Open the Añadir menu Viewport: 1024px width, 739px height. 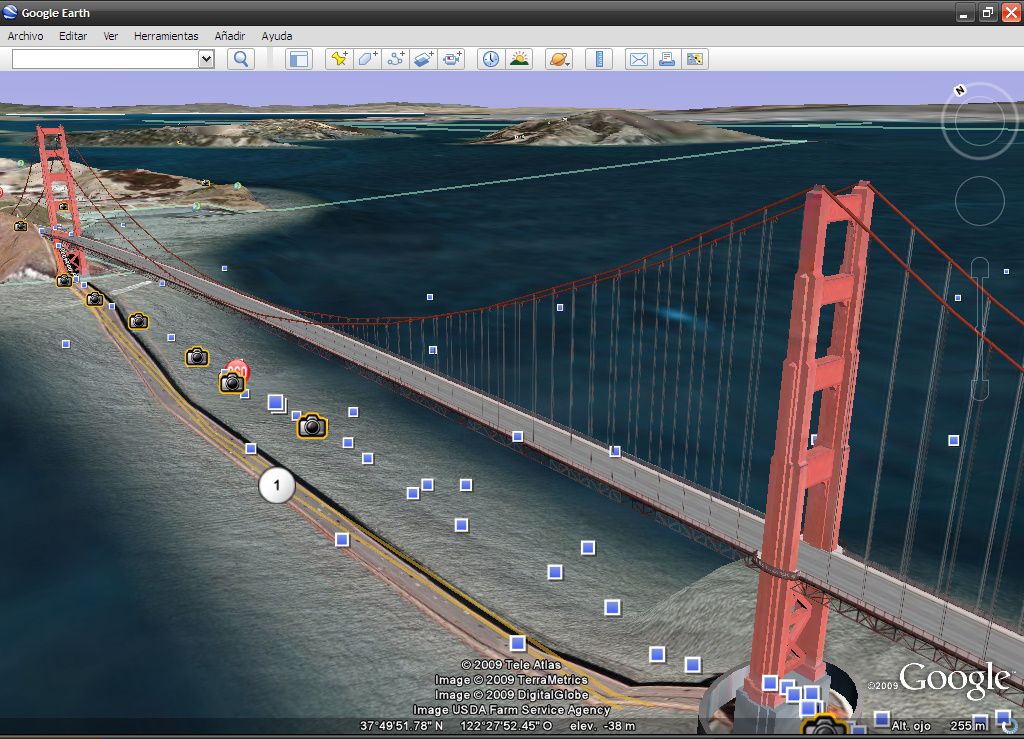230,36
